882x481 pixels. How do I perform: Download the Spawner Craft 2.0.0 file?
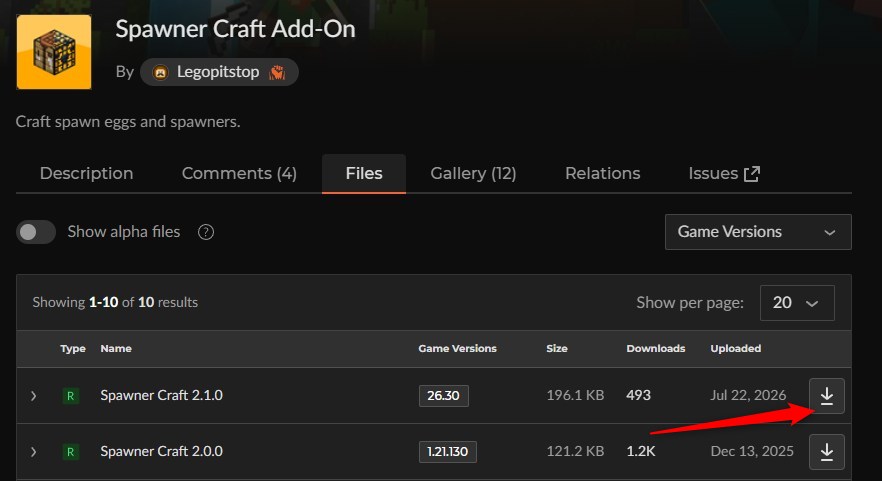tap(826, 452)
